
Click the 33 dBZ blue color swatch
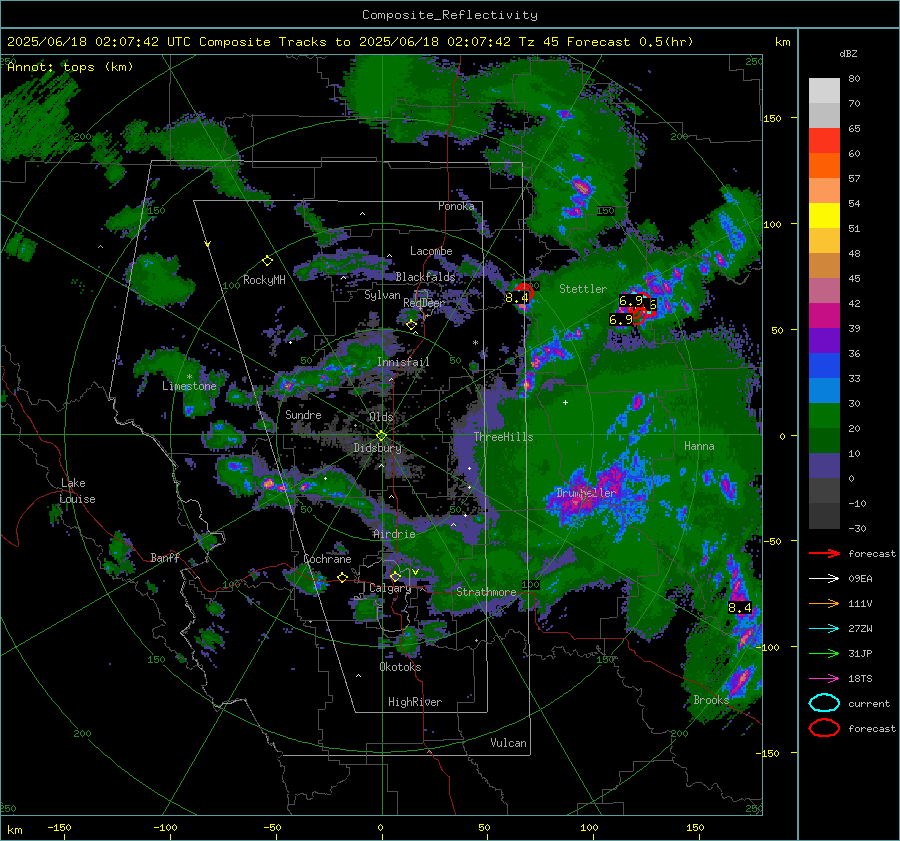tap(824, 390)
